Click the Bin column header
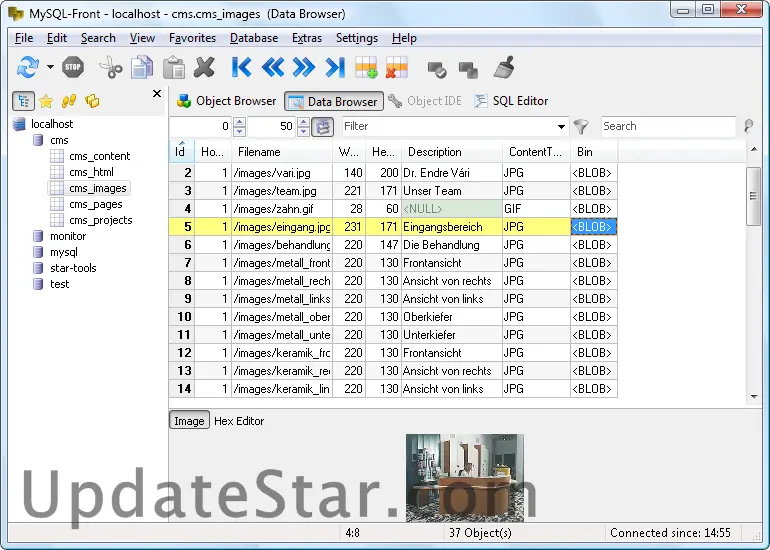This screenshot has width=770, height=550. 594,152
